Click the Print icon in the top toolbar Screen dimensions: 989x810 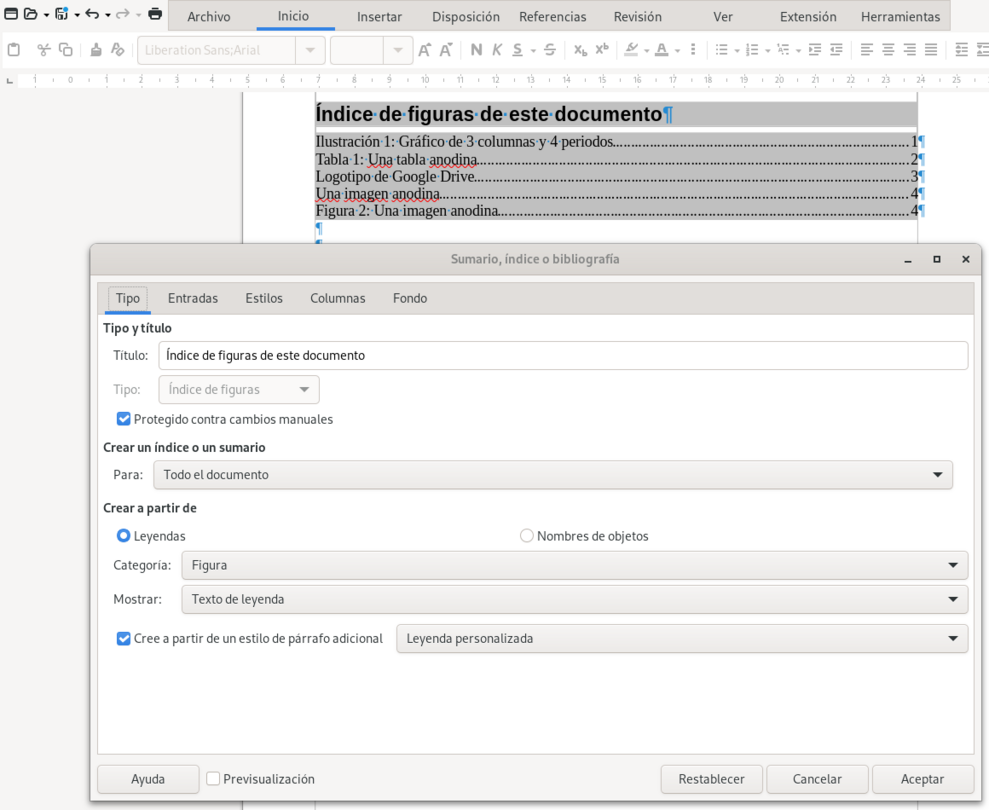coord(155,14)
